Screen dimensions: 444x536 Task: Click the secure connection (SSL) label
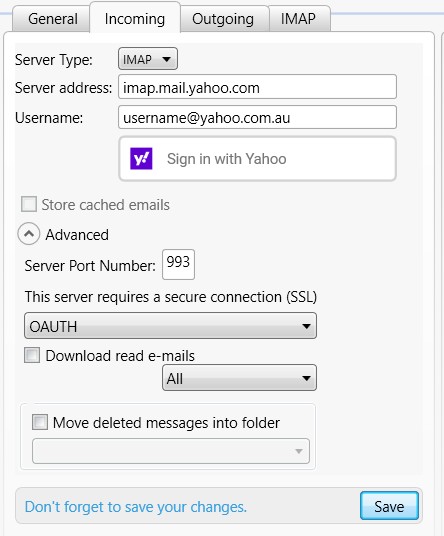[x=171, y=297]
